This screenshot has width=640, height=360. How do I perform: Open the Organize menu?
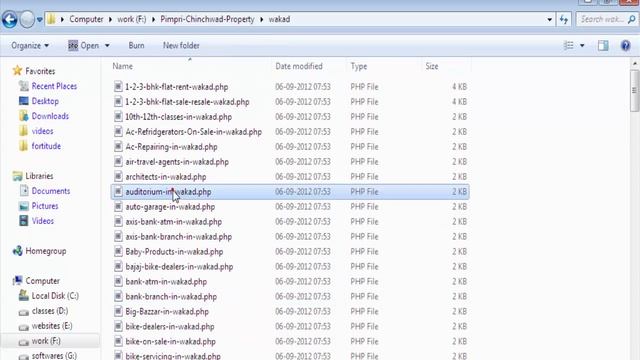click(30, 45)
